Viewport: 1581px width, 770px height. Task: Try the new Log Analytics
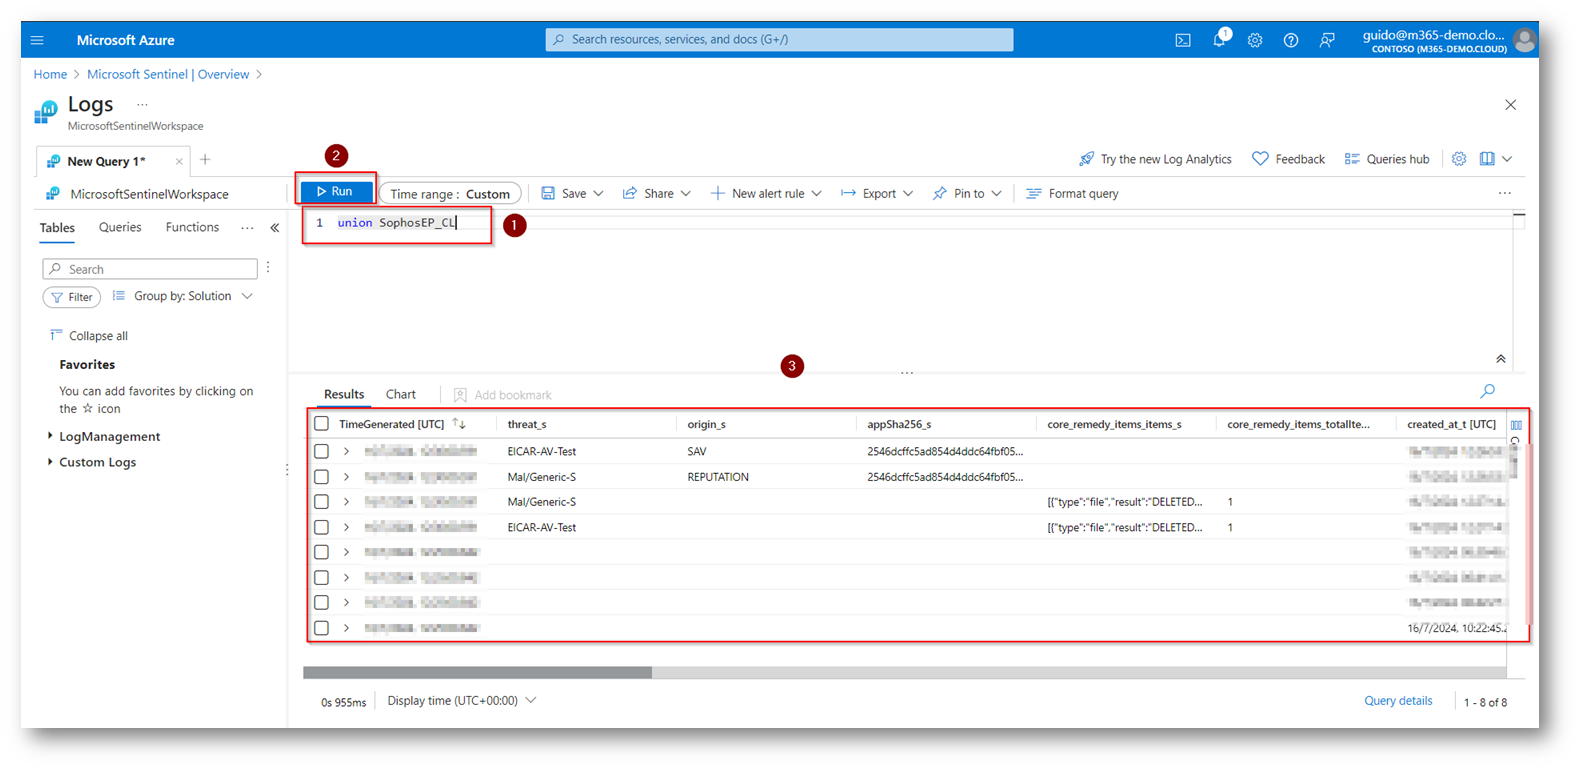pos(1155,159)
